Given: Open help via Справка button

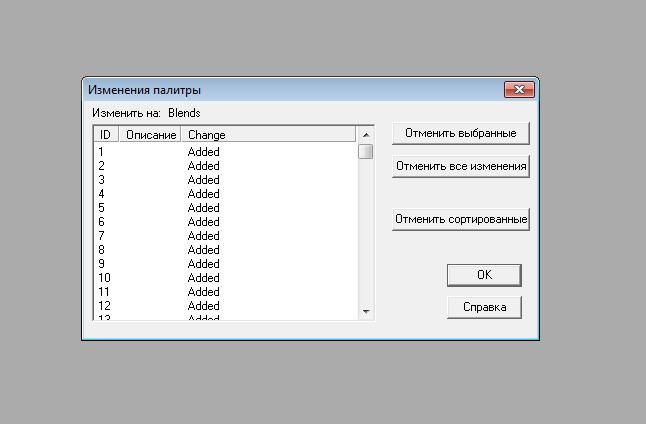Looking at the screenshot, I should 484,307.
